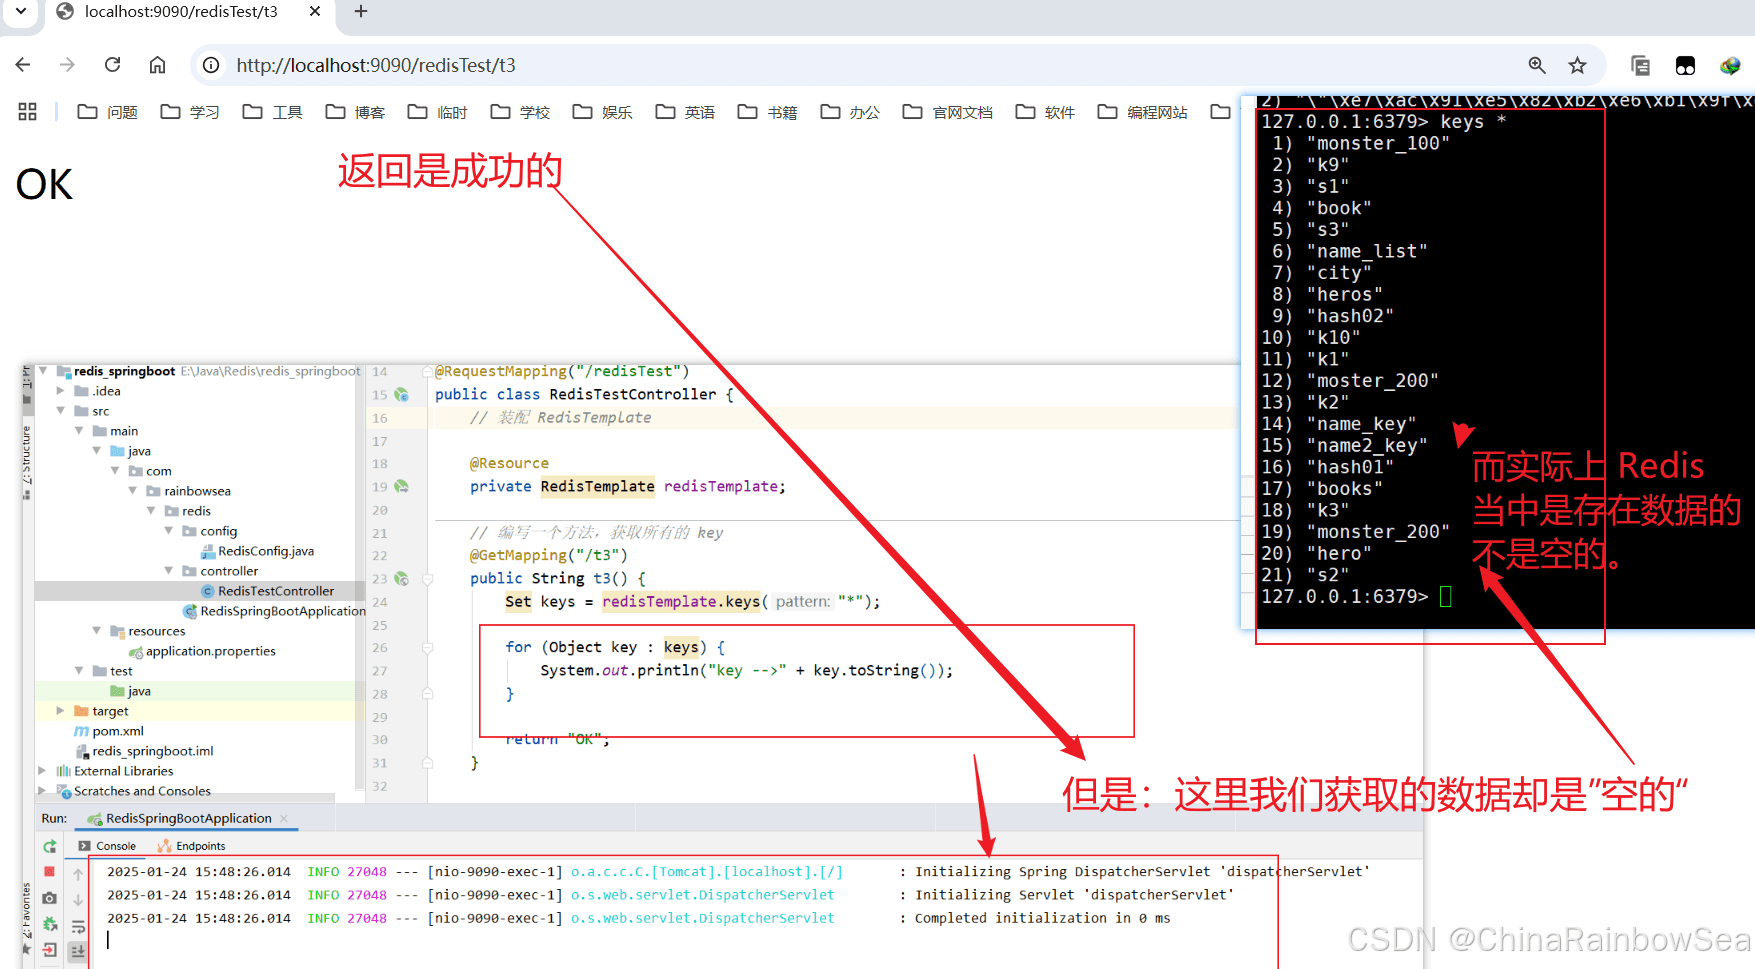Screen dimensions: 1755x969
Task: Open the 学习 bookmark folder
Action: coord(190,112)
